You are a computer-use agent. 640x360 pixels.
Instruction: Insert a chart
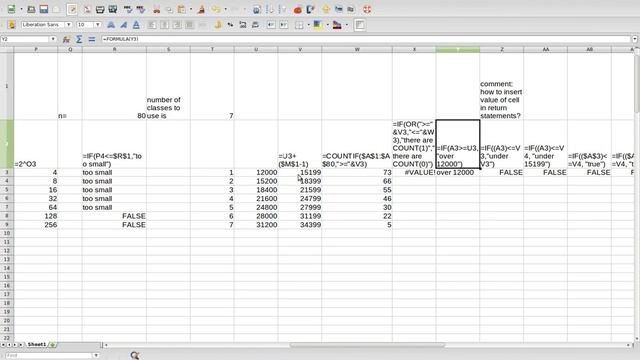tap(298, 9)
